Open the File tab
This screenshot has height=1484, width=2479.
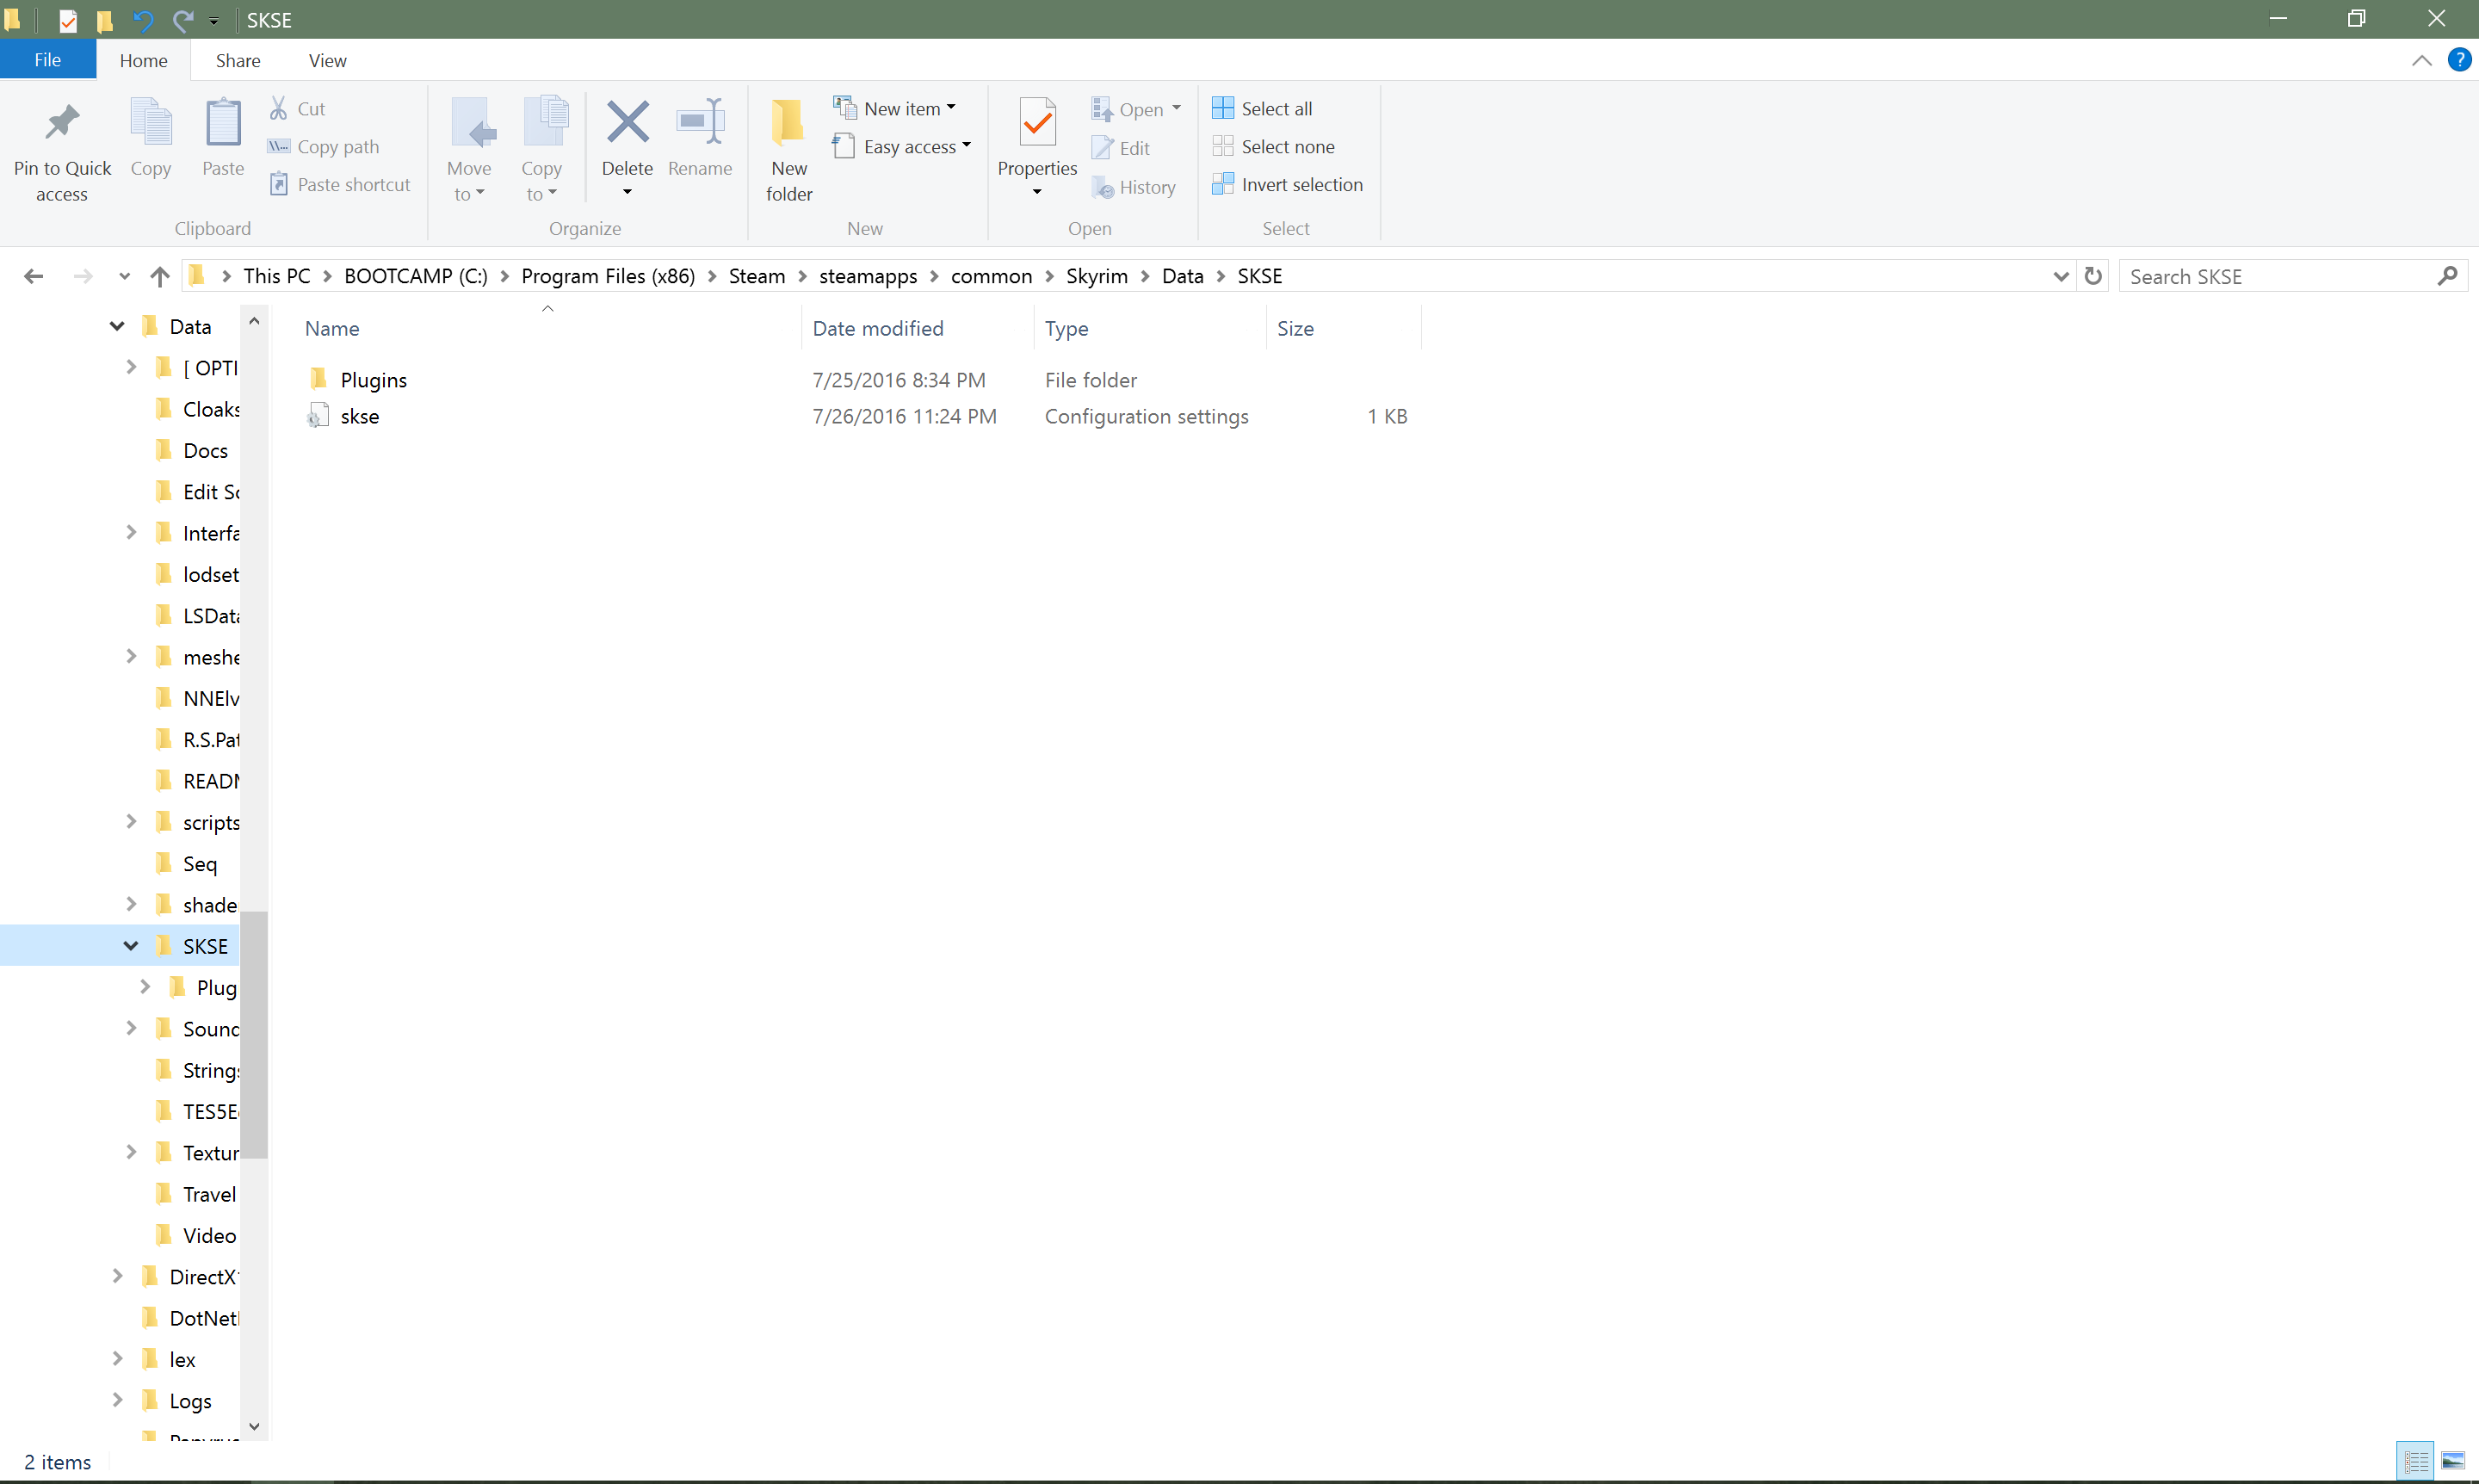pos(48,60)
